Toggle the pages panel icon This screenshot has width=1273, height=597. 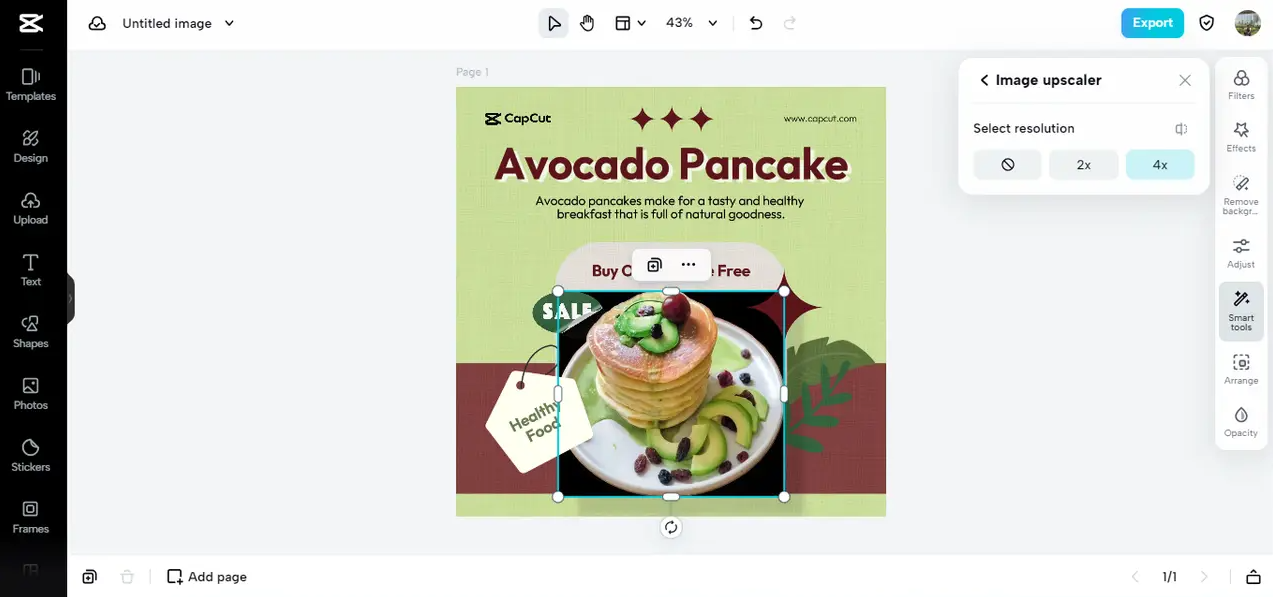(1253, 577)
